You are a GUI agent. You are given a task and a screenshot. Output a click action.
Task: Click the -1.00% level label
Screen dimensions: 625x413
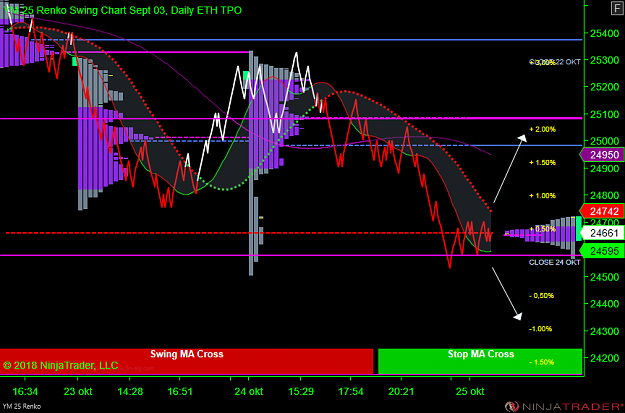(540, 328)
